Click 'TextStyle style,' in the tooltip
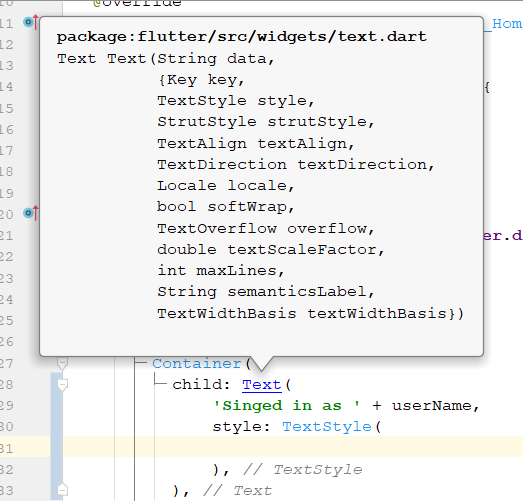This screenshot has width=523, height=501. pos(236,101)
